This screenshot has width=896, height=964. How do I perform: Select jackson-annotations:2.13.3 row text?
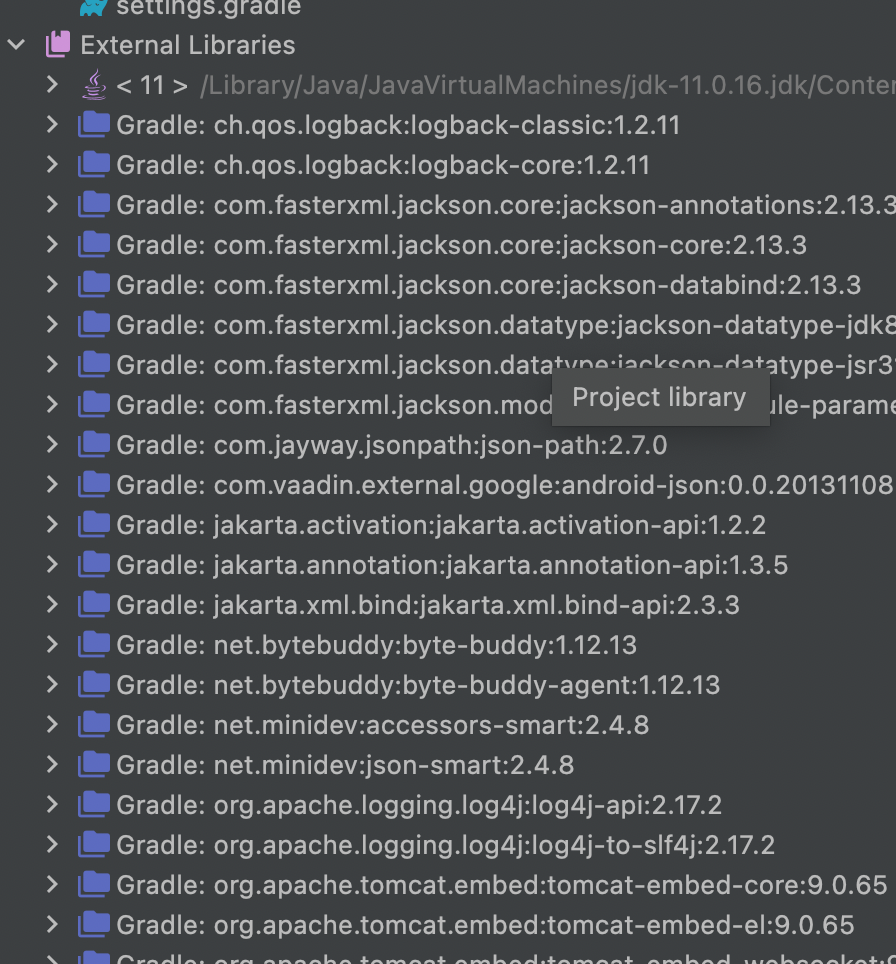506,205
